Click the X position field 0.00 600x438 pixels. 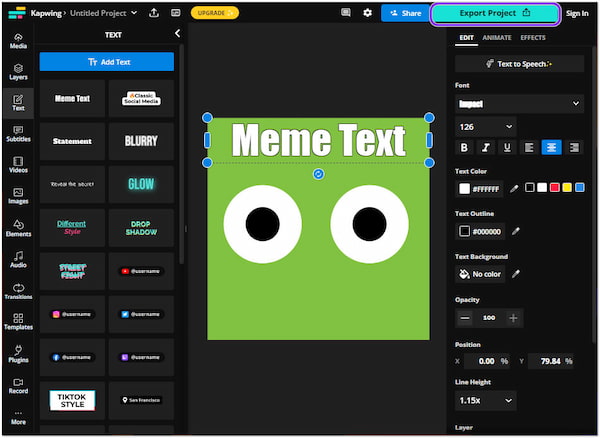coord(487,361)
